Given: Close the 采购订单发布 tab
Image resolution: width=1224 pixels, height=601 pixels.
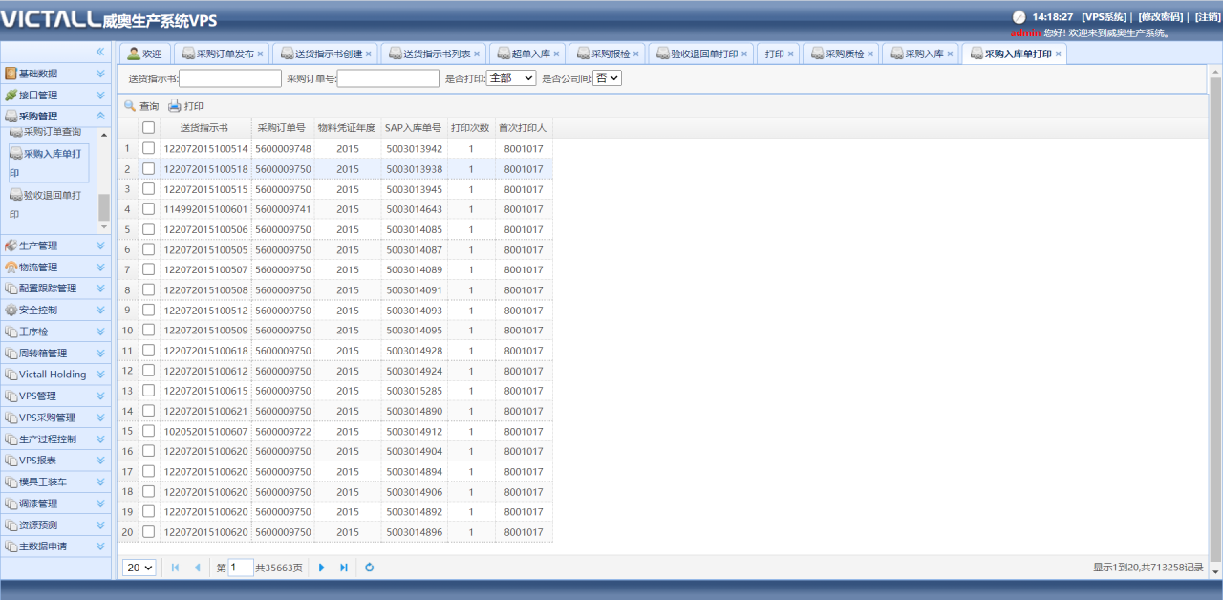Looking at the screenshot, I should point(261,54).
